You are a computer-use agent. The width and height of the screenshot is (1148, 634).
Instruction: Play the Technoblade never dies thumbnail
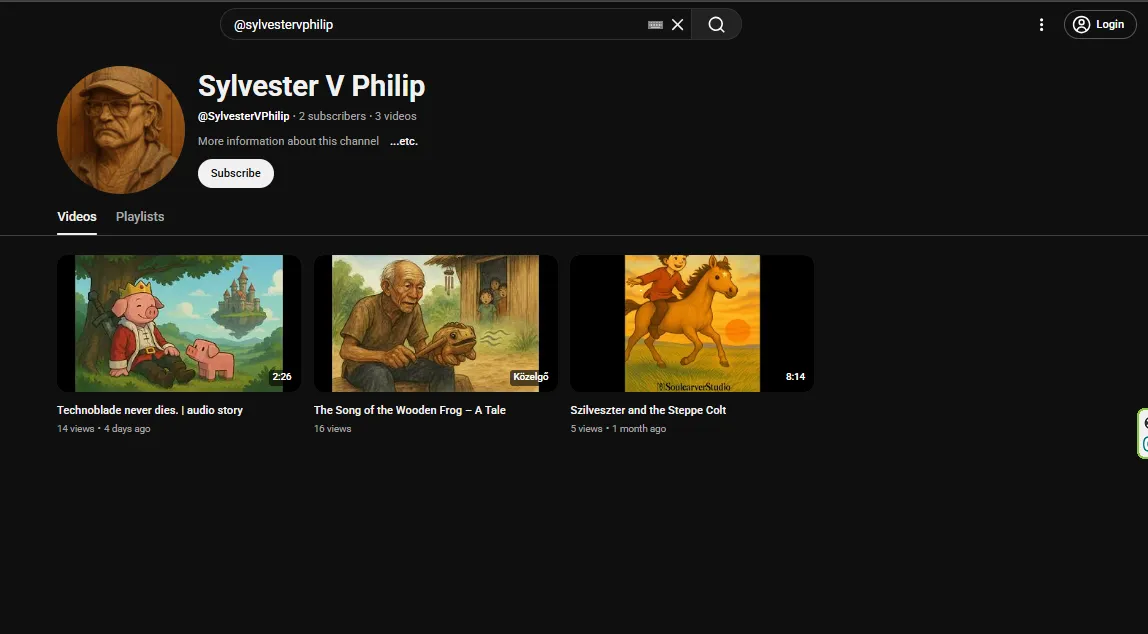[178, 323]
